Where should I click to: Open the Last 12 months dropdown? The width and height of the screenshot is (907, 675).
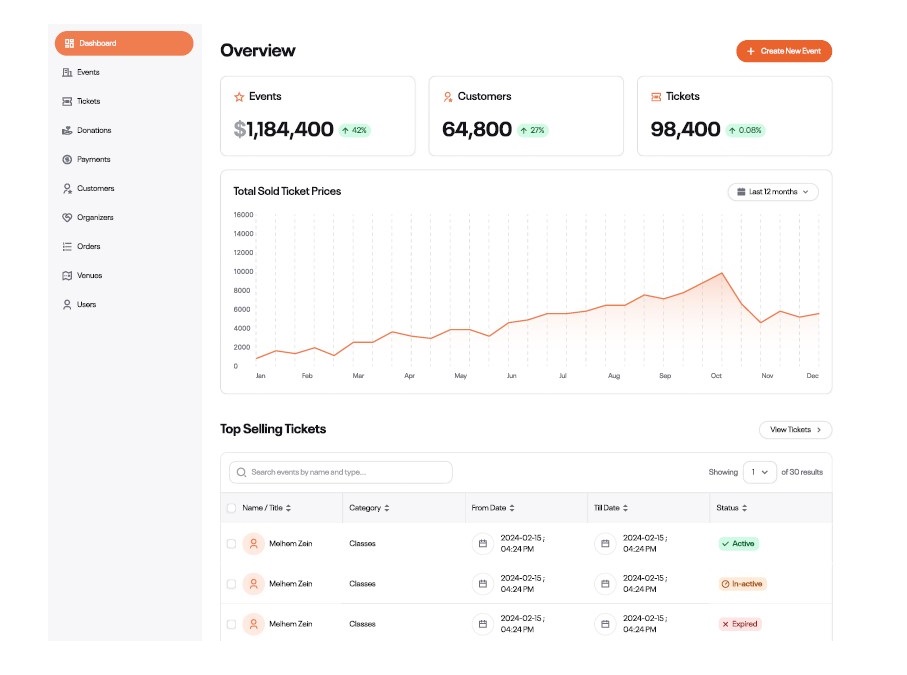(x=773, y=192)
